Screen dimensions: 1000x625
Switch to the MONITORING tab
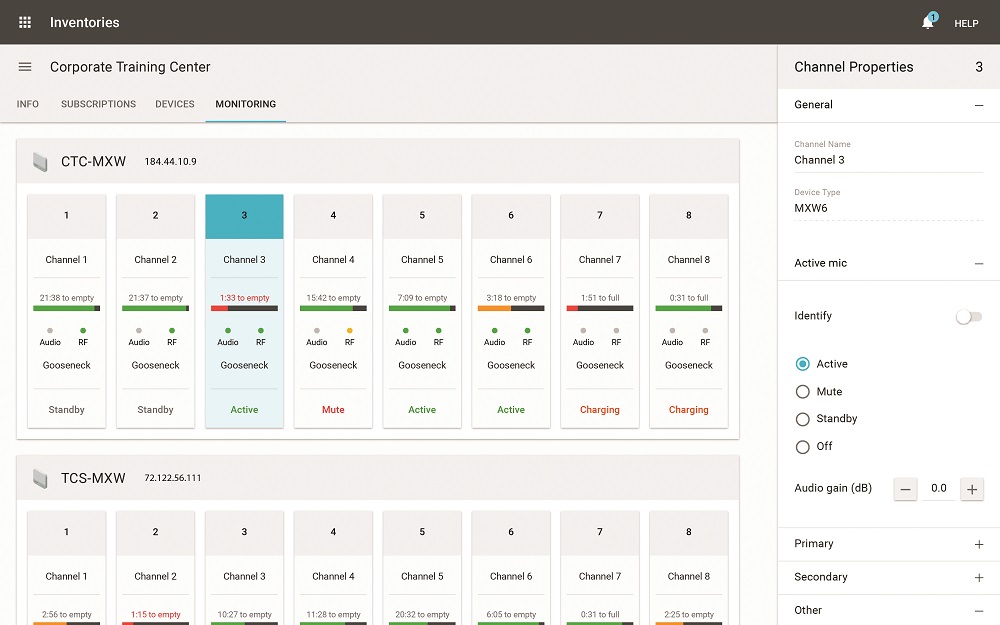(246, 104)
